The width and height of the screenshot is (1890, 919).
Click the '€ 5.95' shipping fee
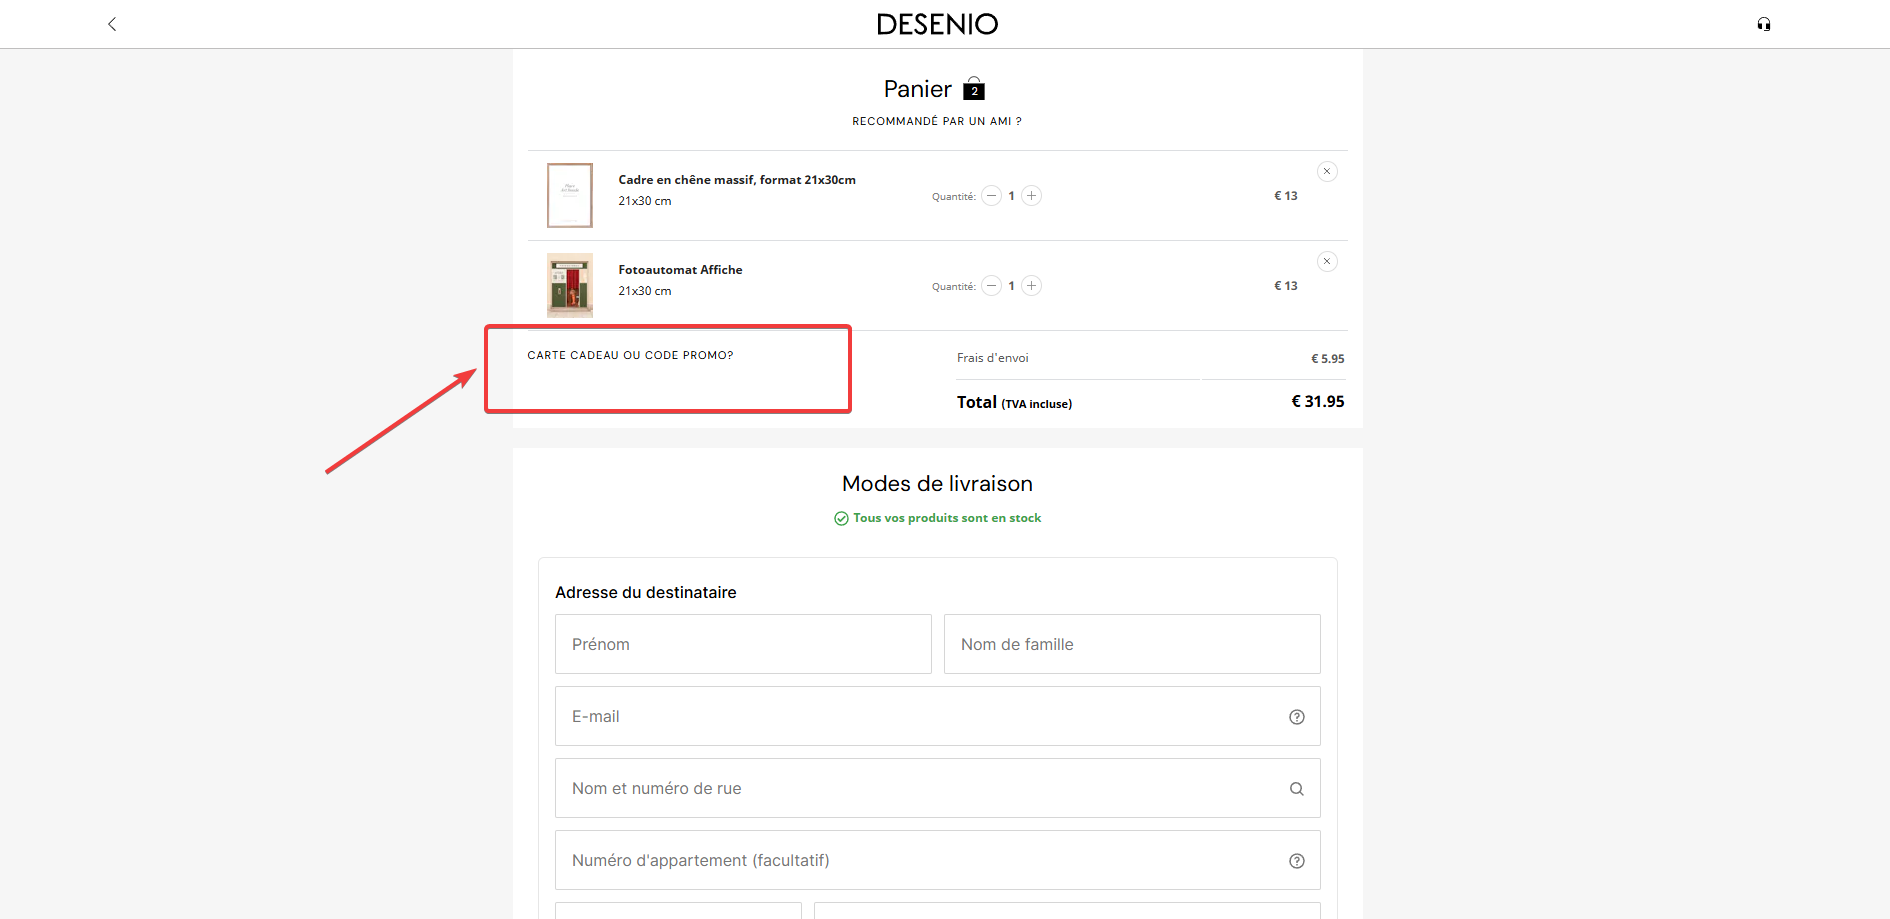(1328, 358)
